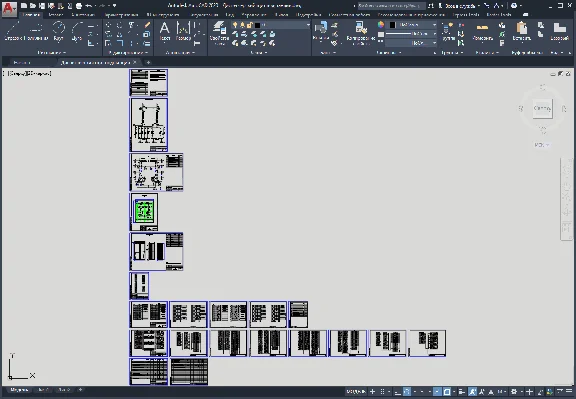
Task: Click the Paste (Вставить) clipboard icon
Action: click(x=522, y=31)
